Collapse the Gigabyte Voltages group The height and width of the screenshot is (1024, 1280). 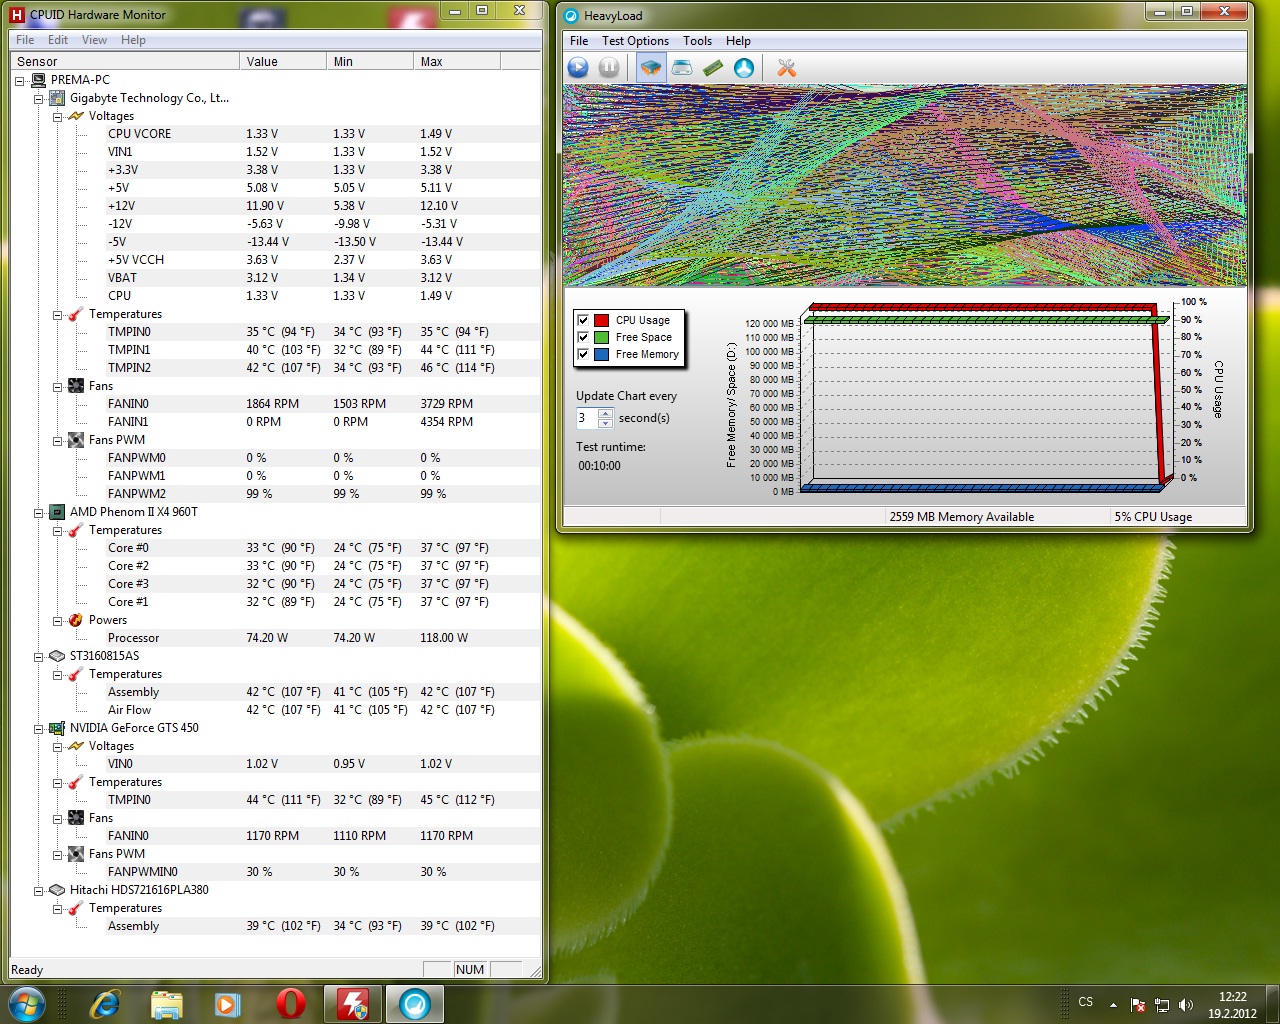58,117
